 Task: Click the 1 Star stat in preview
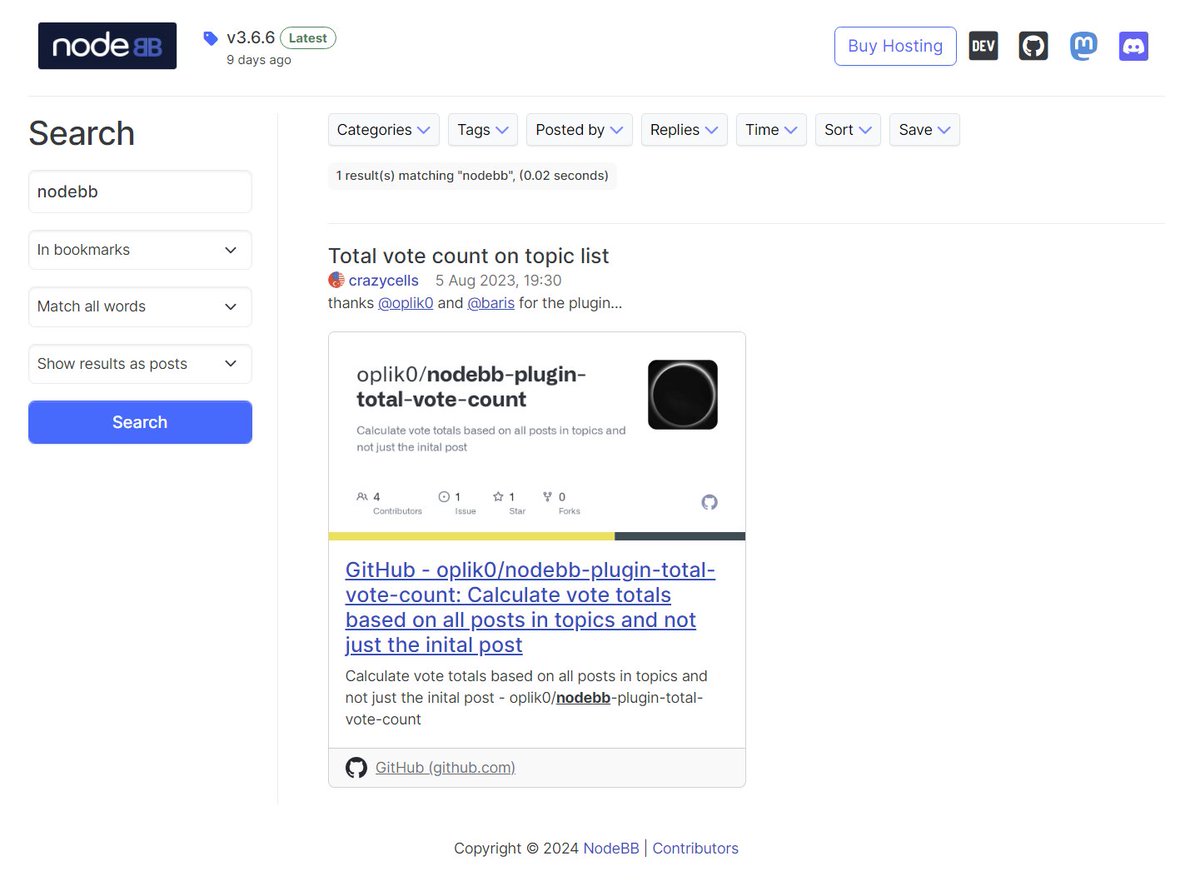pyautogui.click(x=508, y=503)
